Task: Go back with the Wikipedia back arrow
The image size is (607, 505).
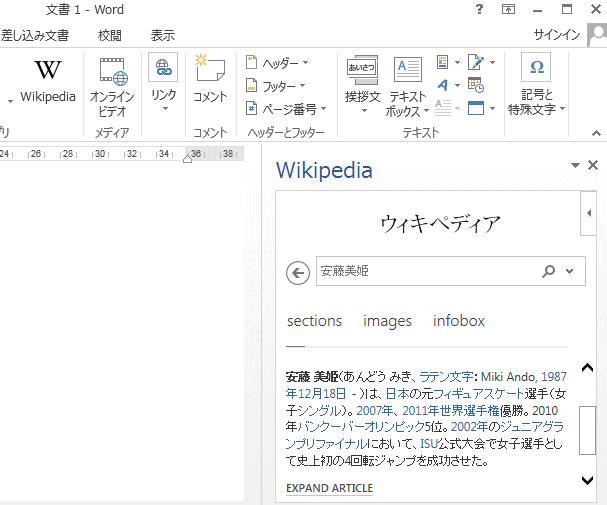Action: click(x=298, y=273)
